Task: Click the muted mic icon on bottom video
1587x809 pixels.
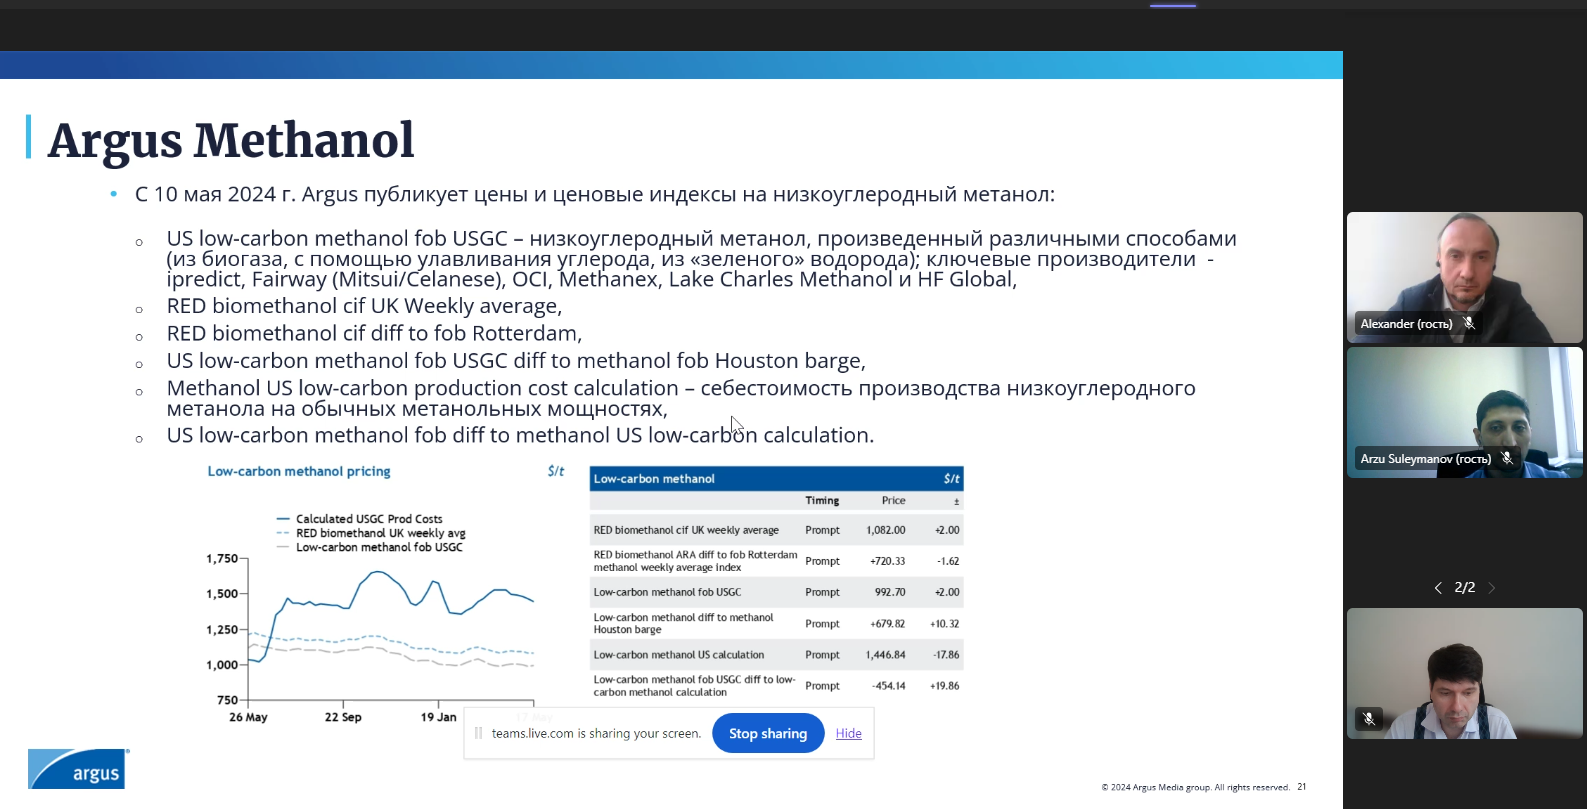Action: pos(1369,718)
